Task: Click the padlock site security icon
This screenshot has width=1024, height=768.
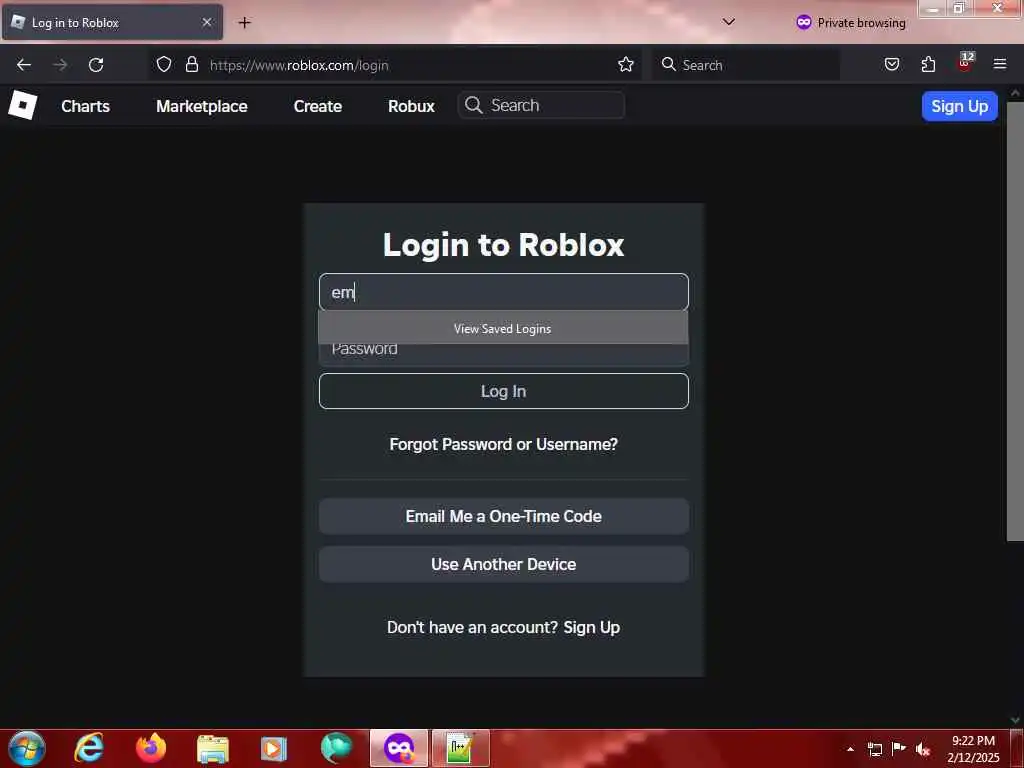Action: [x=191, y=64]
